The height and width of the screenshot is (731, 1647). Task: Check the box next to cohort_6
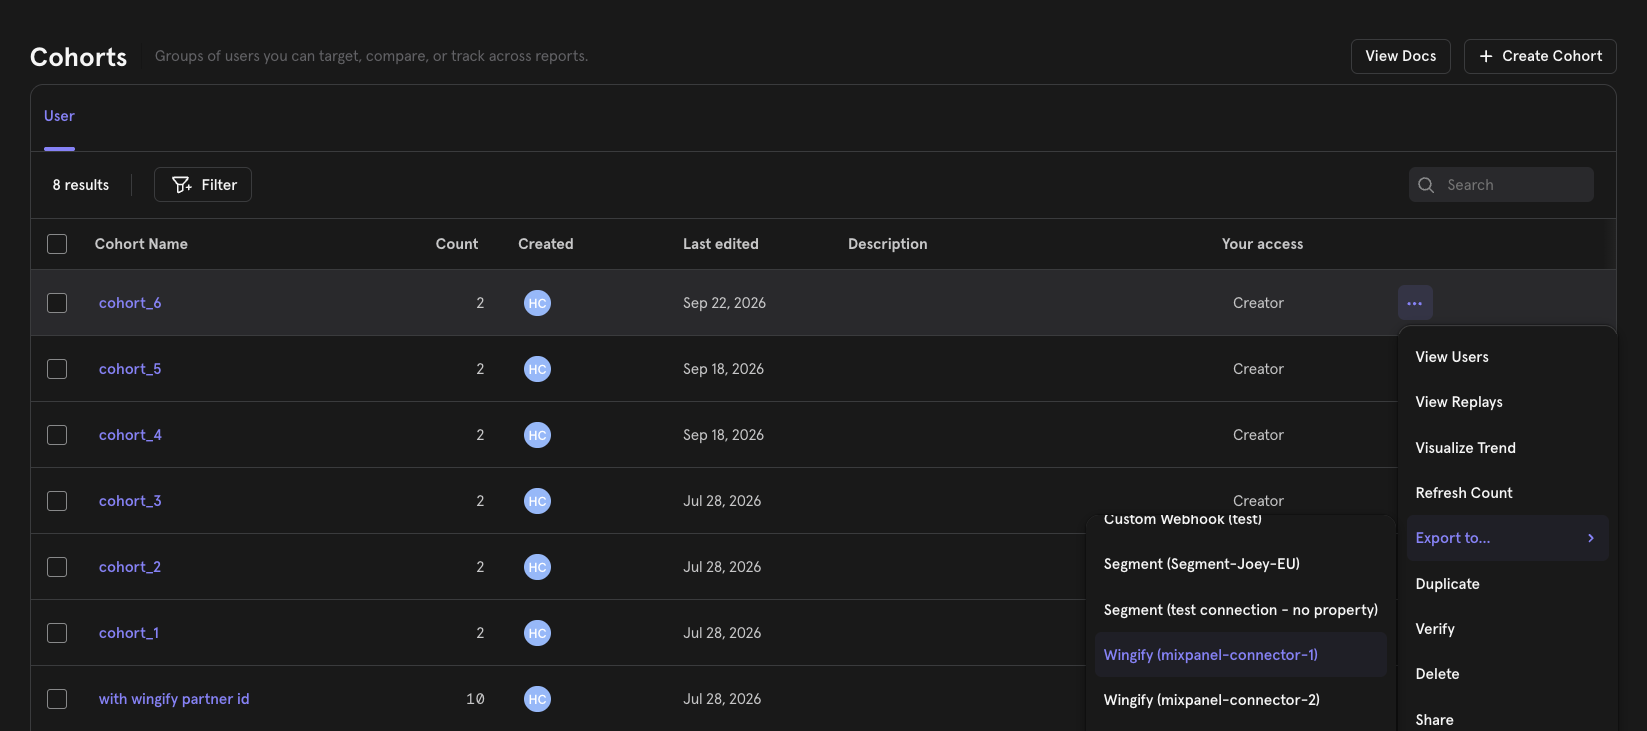57,303
